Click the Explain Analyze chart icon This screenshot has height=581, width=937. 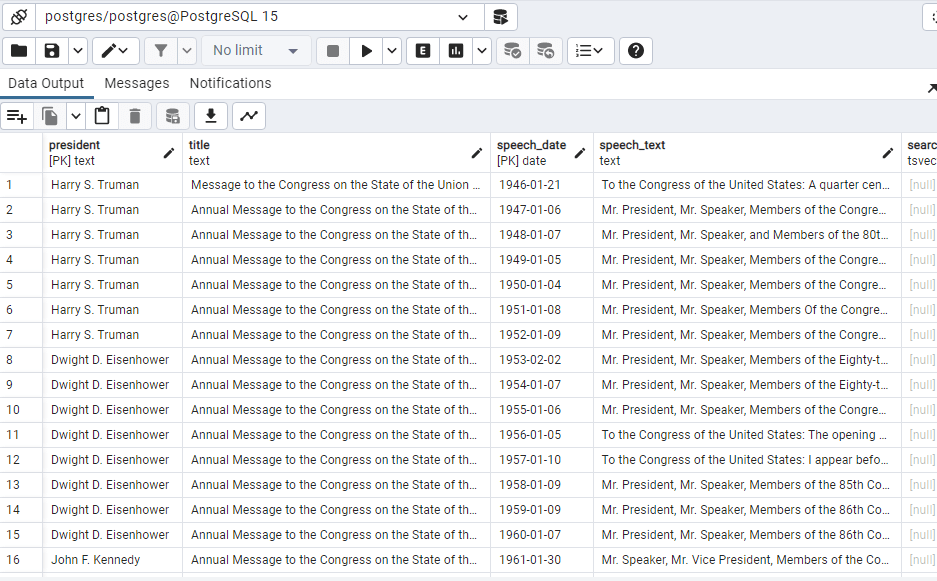coord(456,51)
